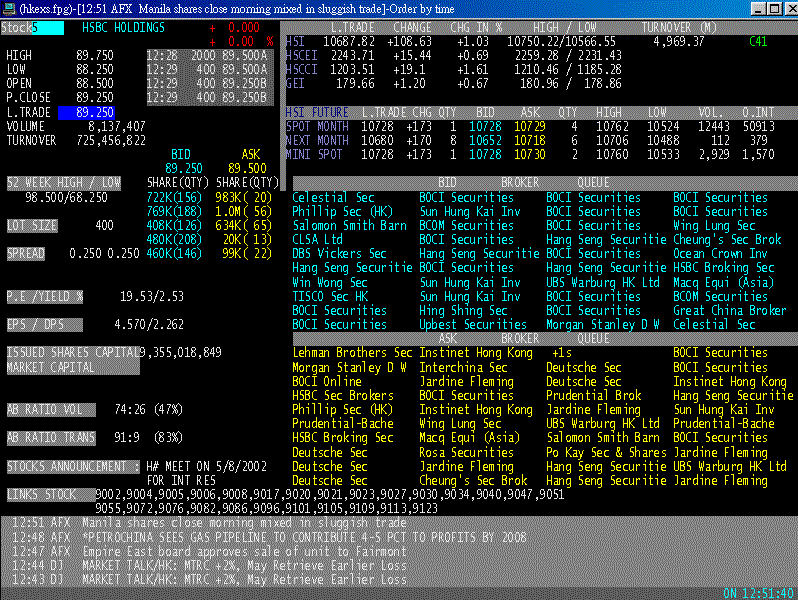Screen dimensions: 798x600
Task: Click ask broker Prudential Brok
Action: 593,395
